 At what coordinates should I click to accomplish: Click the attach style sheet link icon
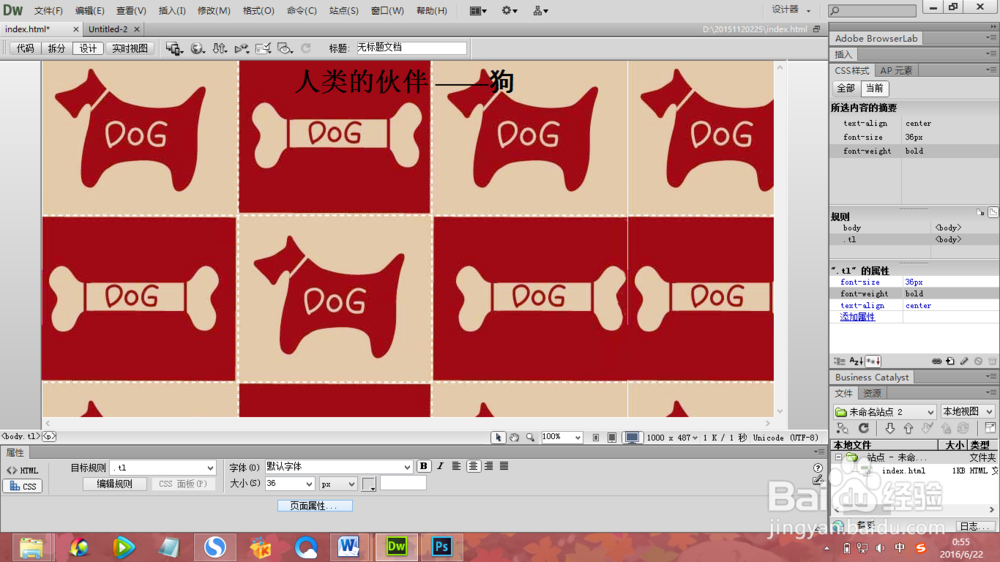936,361
